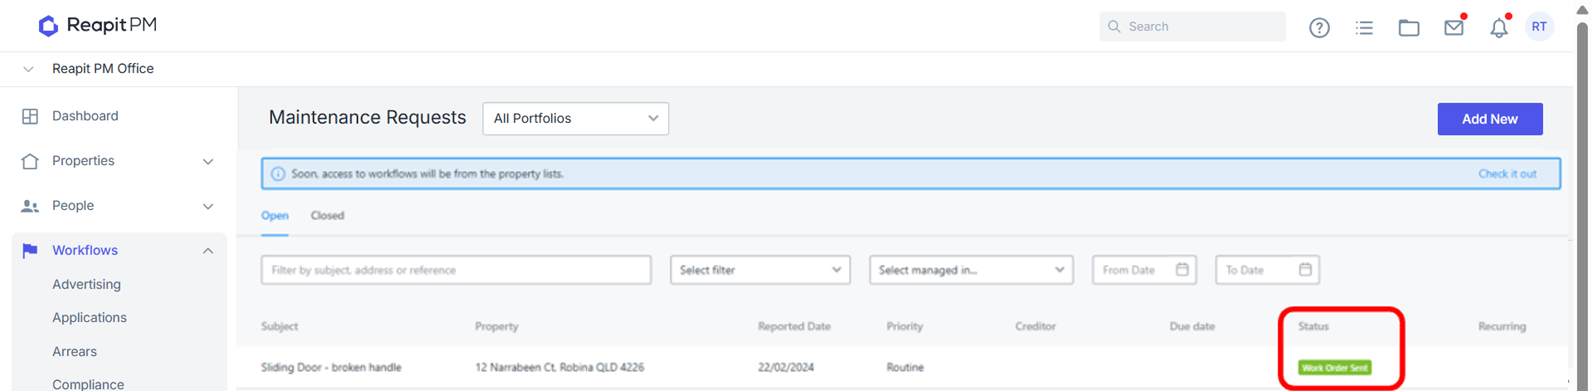Follow the Check it out link
The image size is (1592, 392).
(x=1507, y=174)
